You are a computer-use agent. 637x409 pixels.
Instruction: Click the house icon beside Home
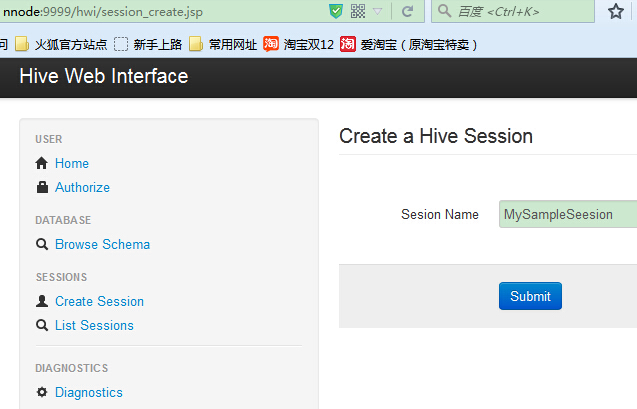(41, 163)
